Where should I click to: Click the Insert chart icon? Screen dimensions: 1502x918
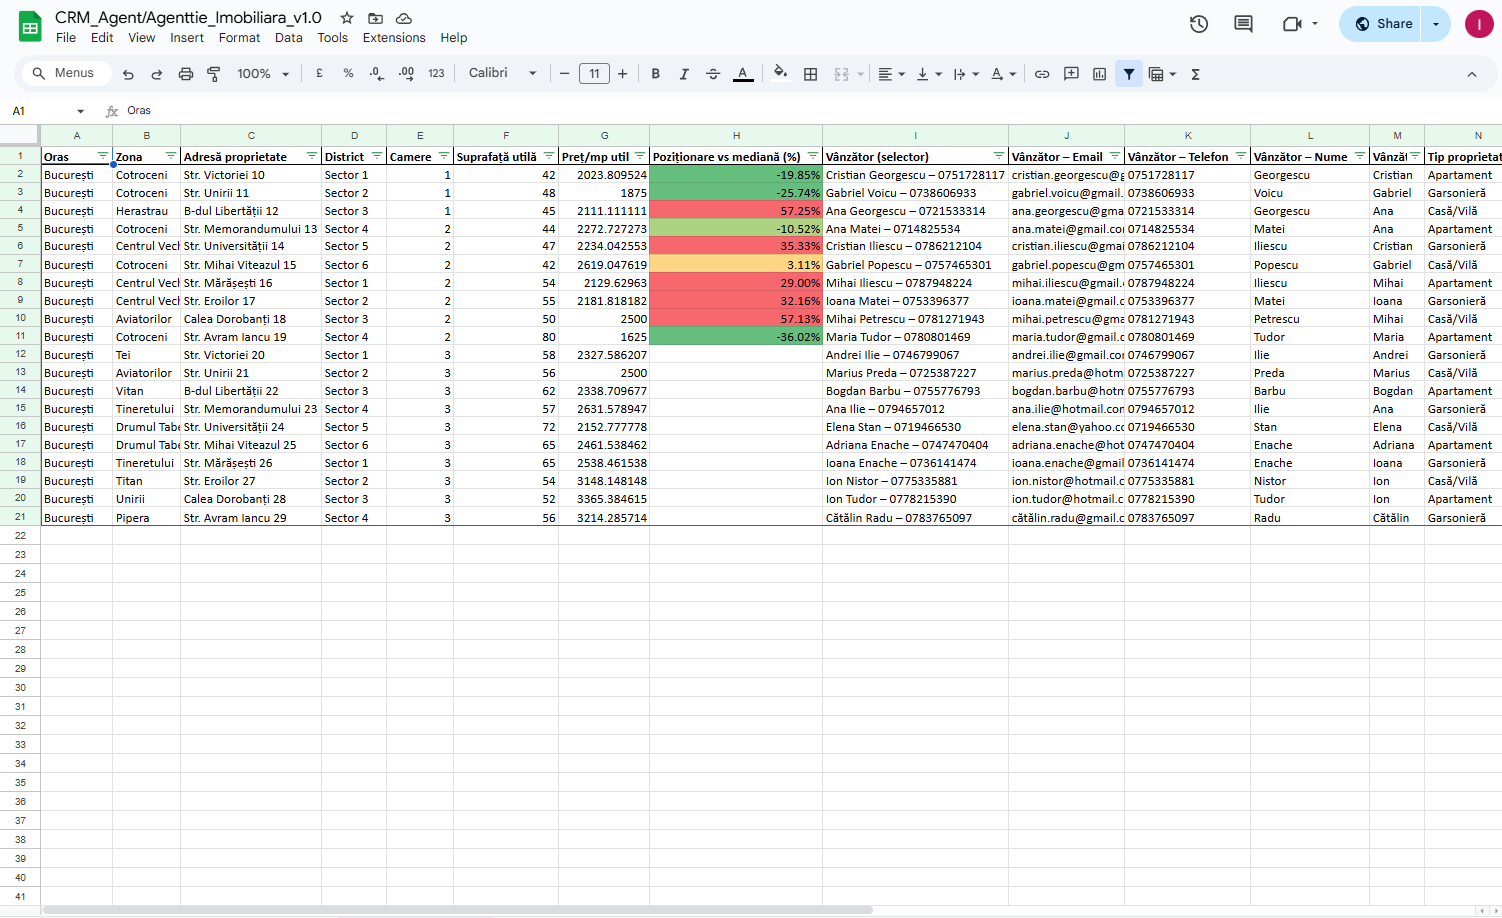1099,74
